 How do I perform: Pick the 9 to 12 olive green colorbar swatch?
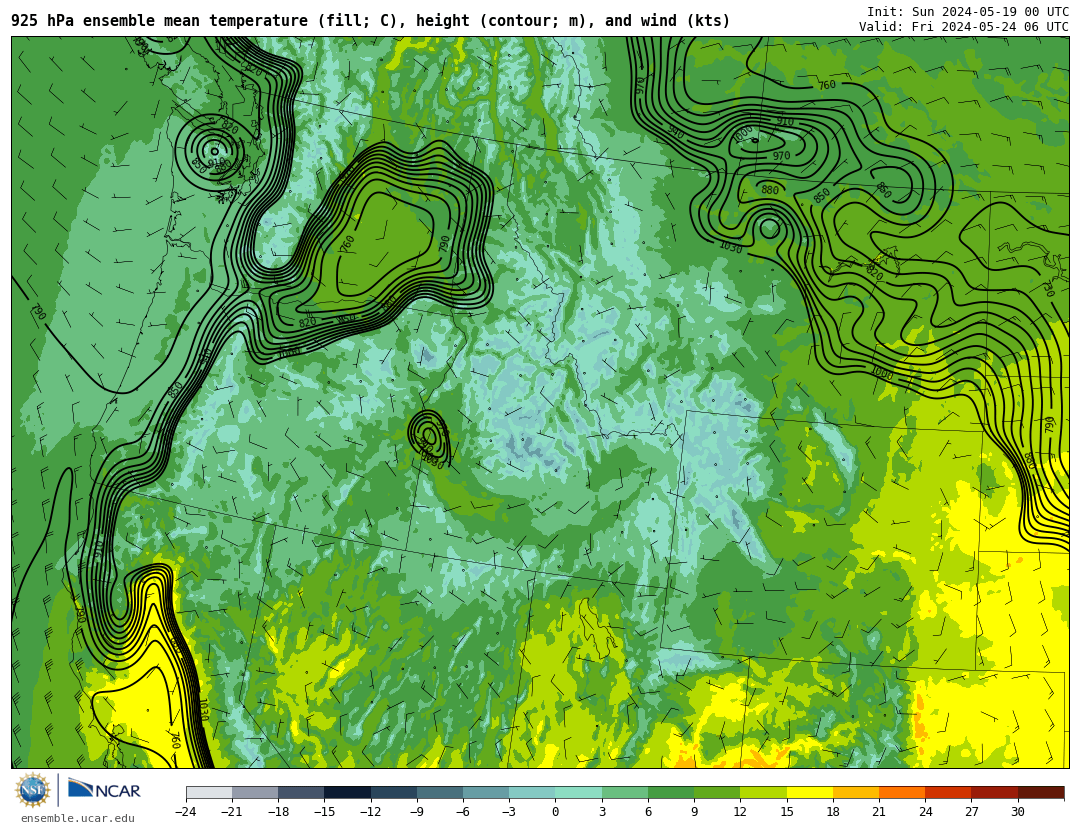[717, 792]
